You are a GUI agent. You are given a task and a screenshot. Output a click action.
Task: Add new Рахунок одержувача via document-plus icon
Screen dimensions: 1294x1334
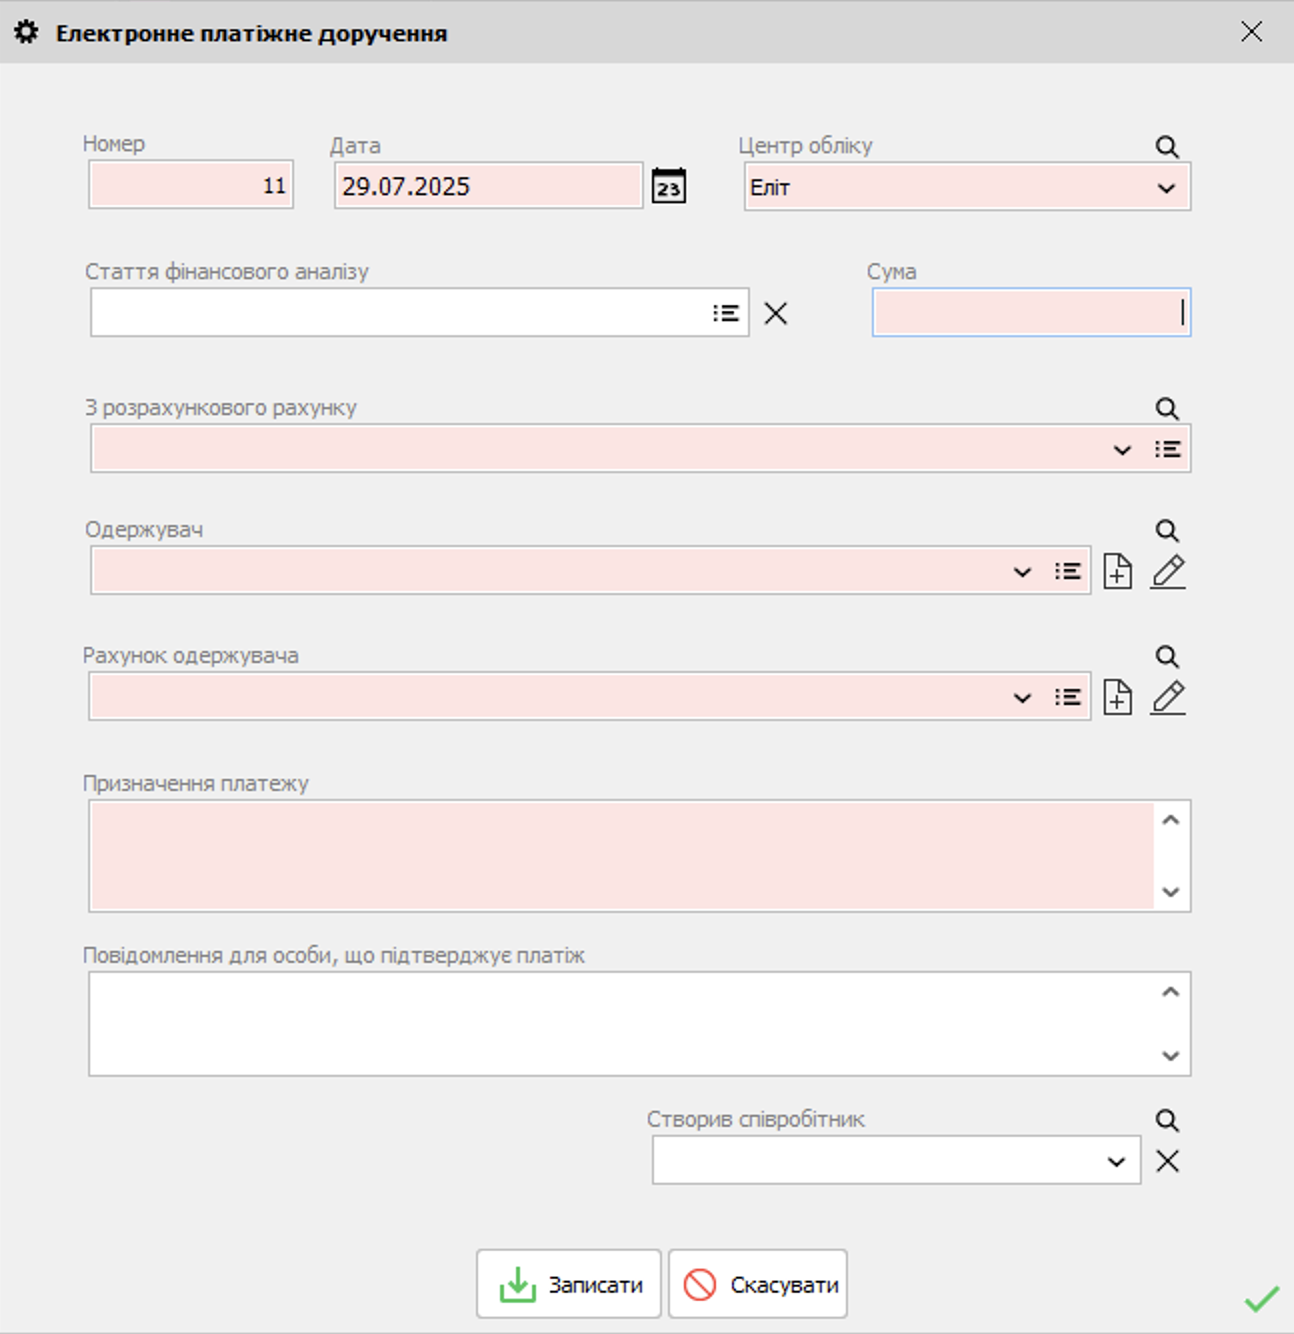pos(1117,697)
